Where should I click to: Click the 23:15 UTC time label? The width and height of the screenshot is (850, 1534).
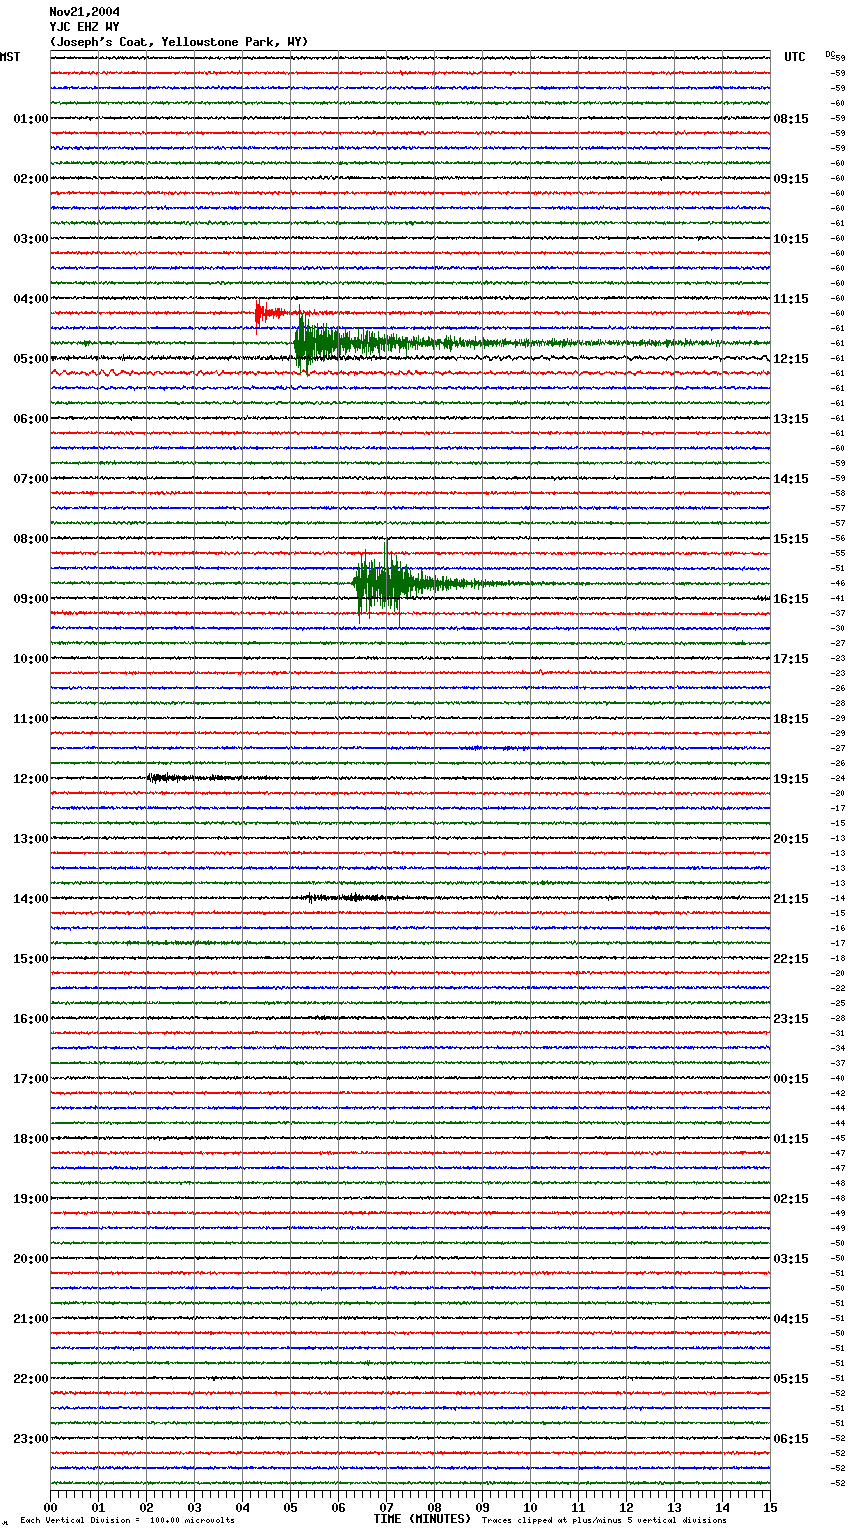coord(791,1019)
